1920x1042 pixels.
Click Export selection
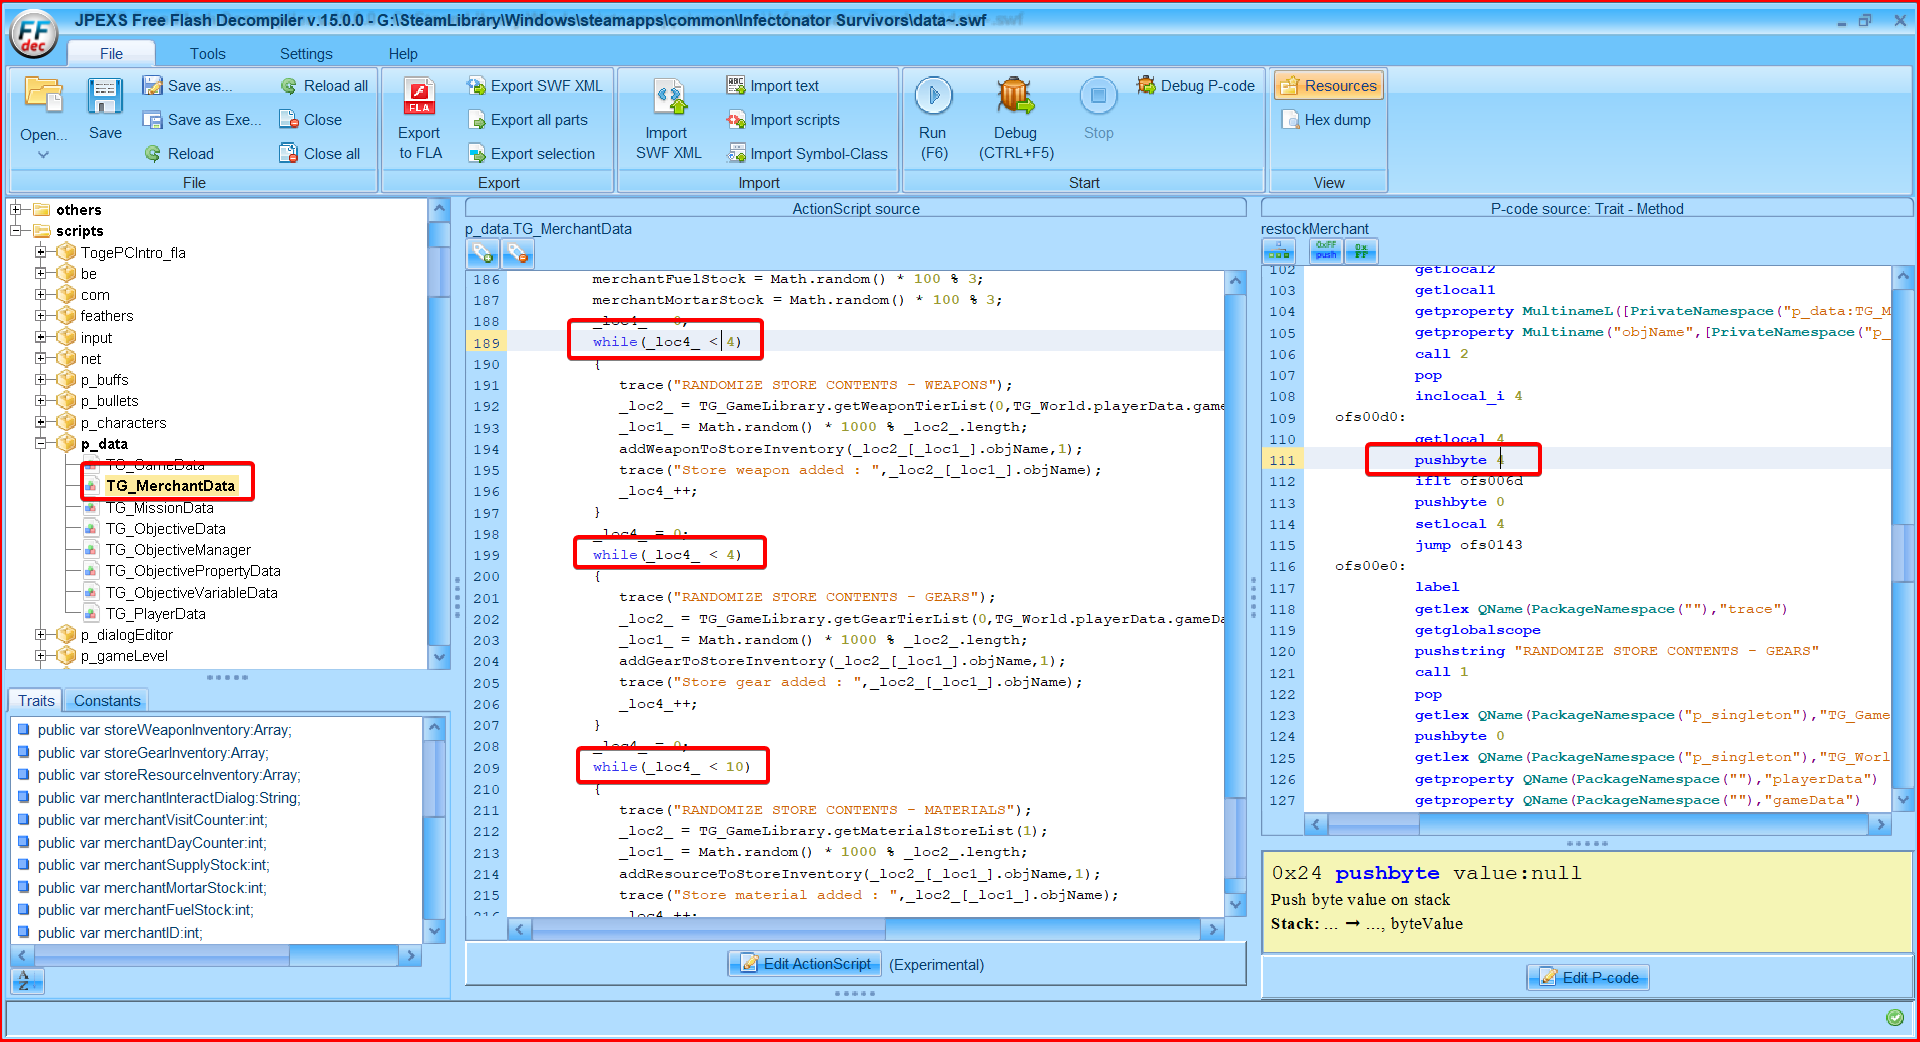(x=530, y=154)
